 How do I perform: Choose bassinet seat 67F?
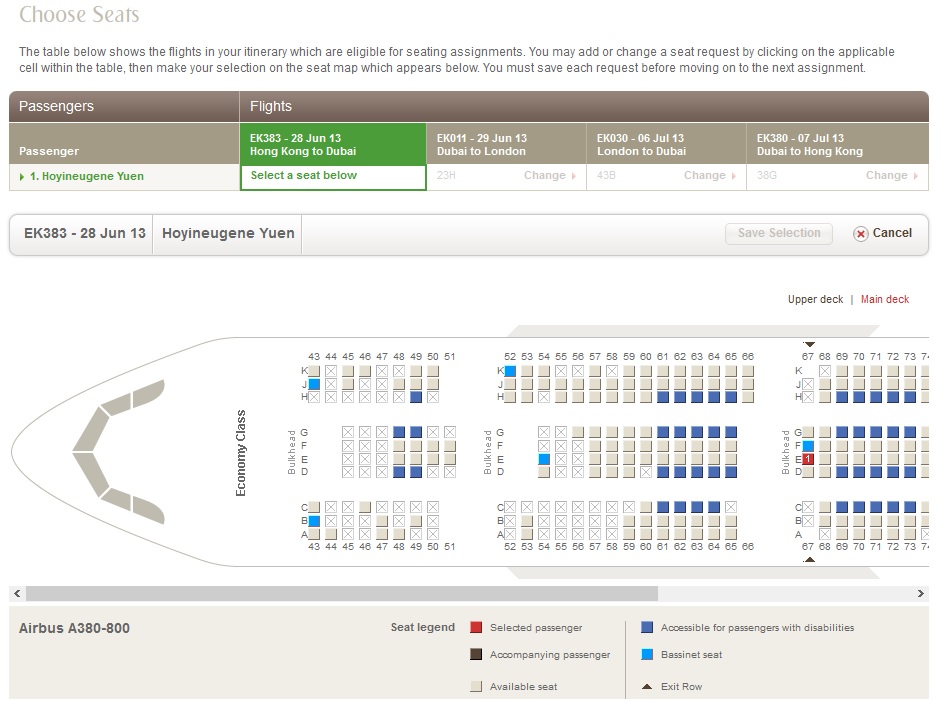(x=808, y=446)
